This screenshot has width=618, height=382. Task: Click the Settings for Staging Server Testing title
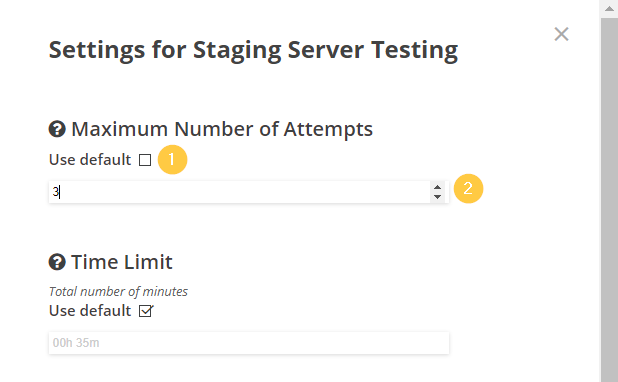click(253, 50)
